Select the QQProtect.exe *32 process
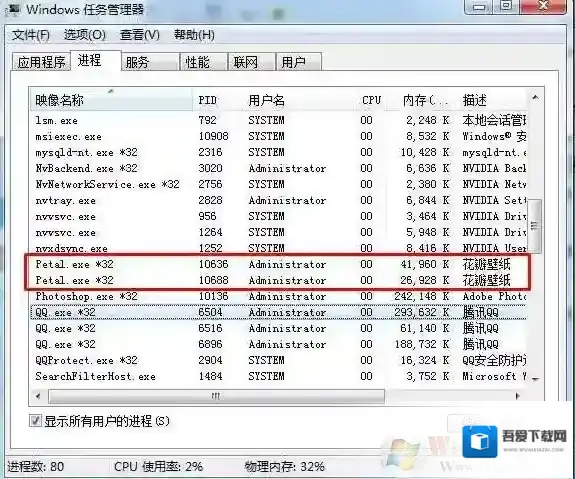575x479 pixels. 279,360
